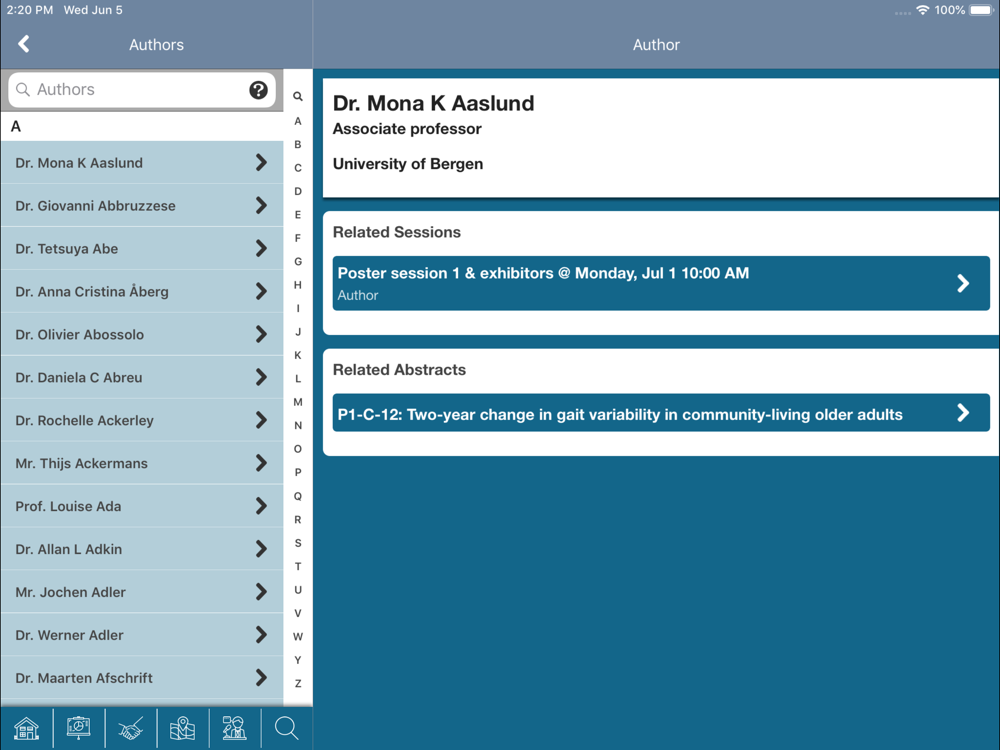Image resolution: width=1000 pixels, height=750 pixels.
Task: Jump to letter T in index
Action: point(298,566)
